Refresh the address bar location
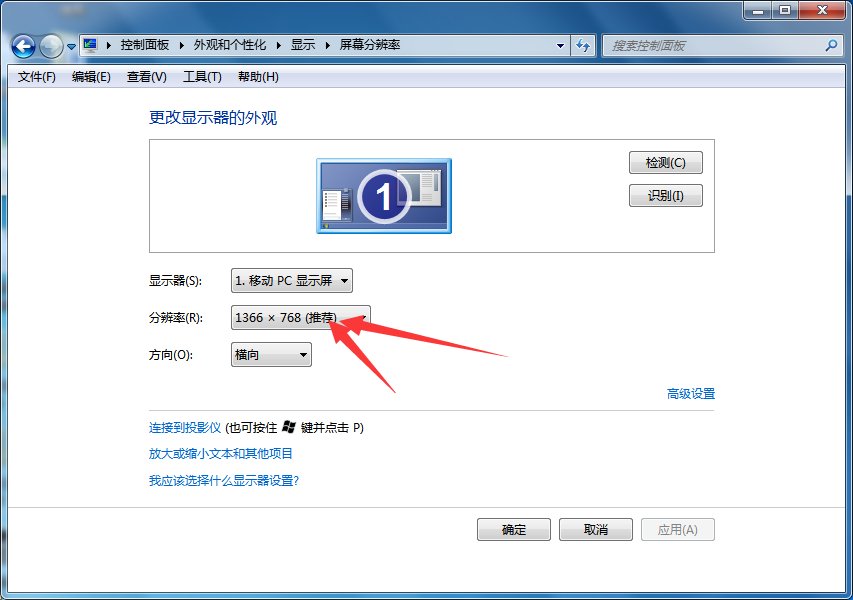 (583, 46)
